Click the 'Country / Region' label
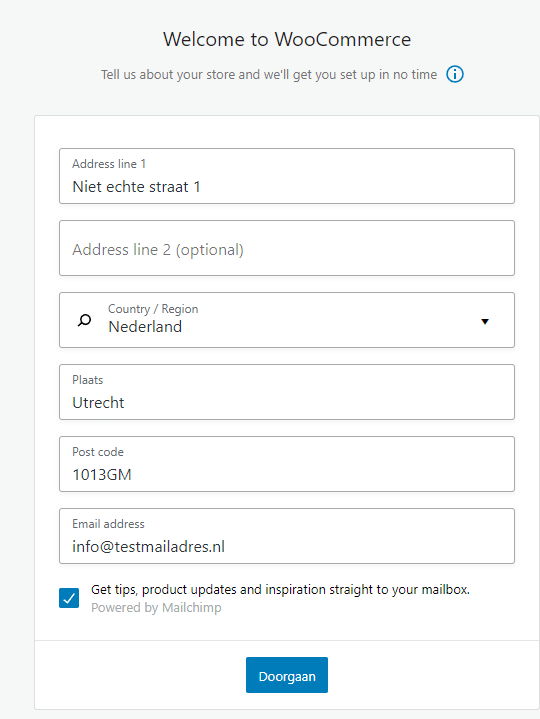Screen dimensions: 540x719 pos(153,309)
